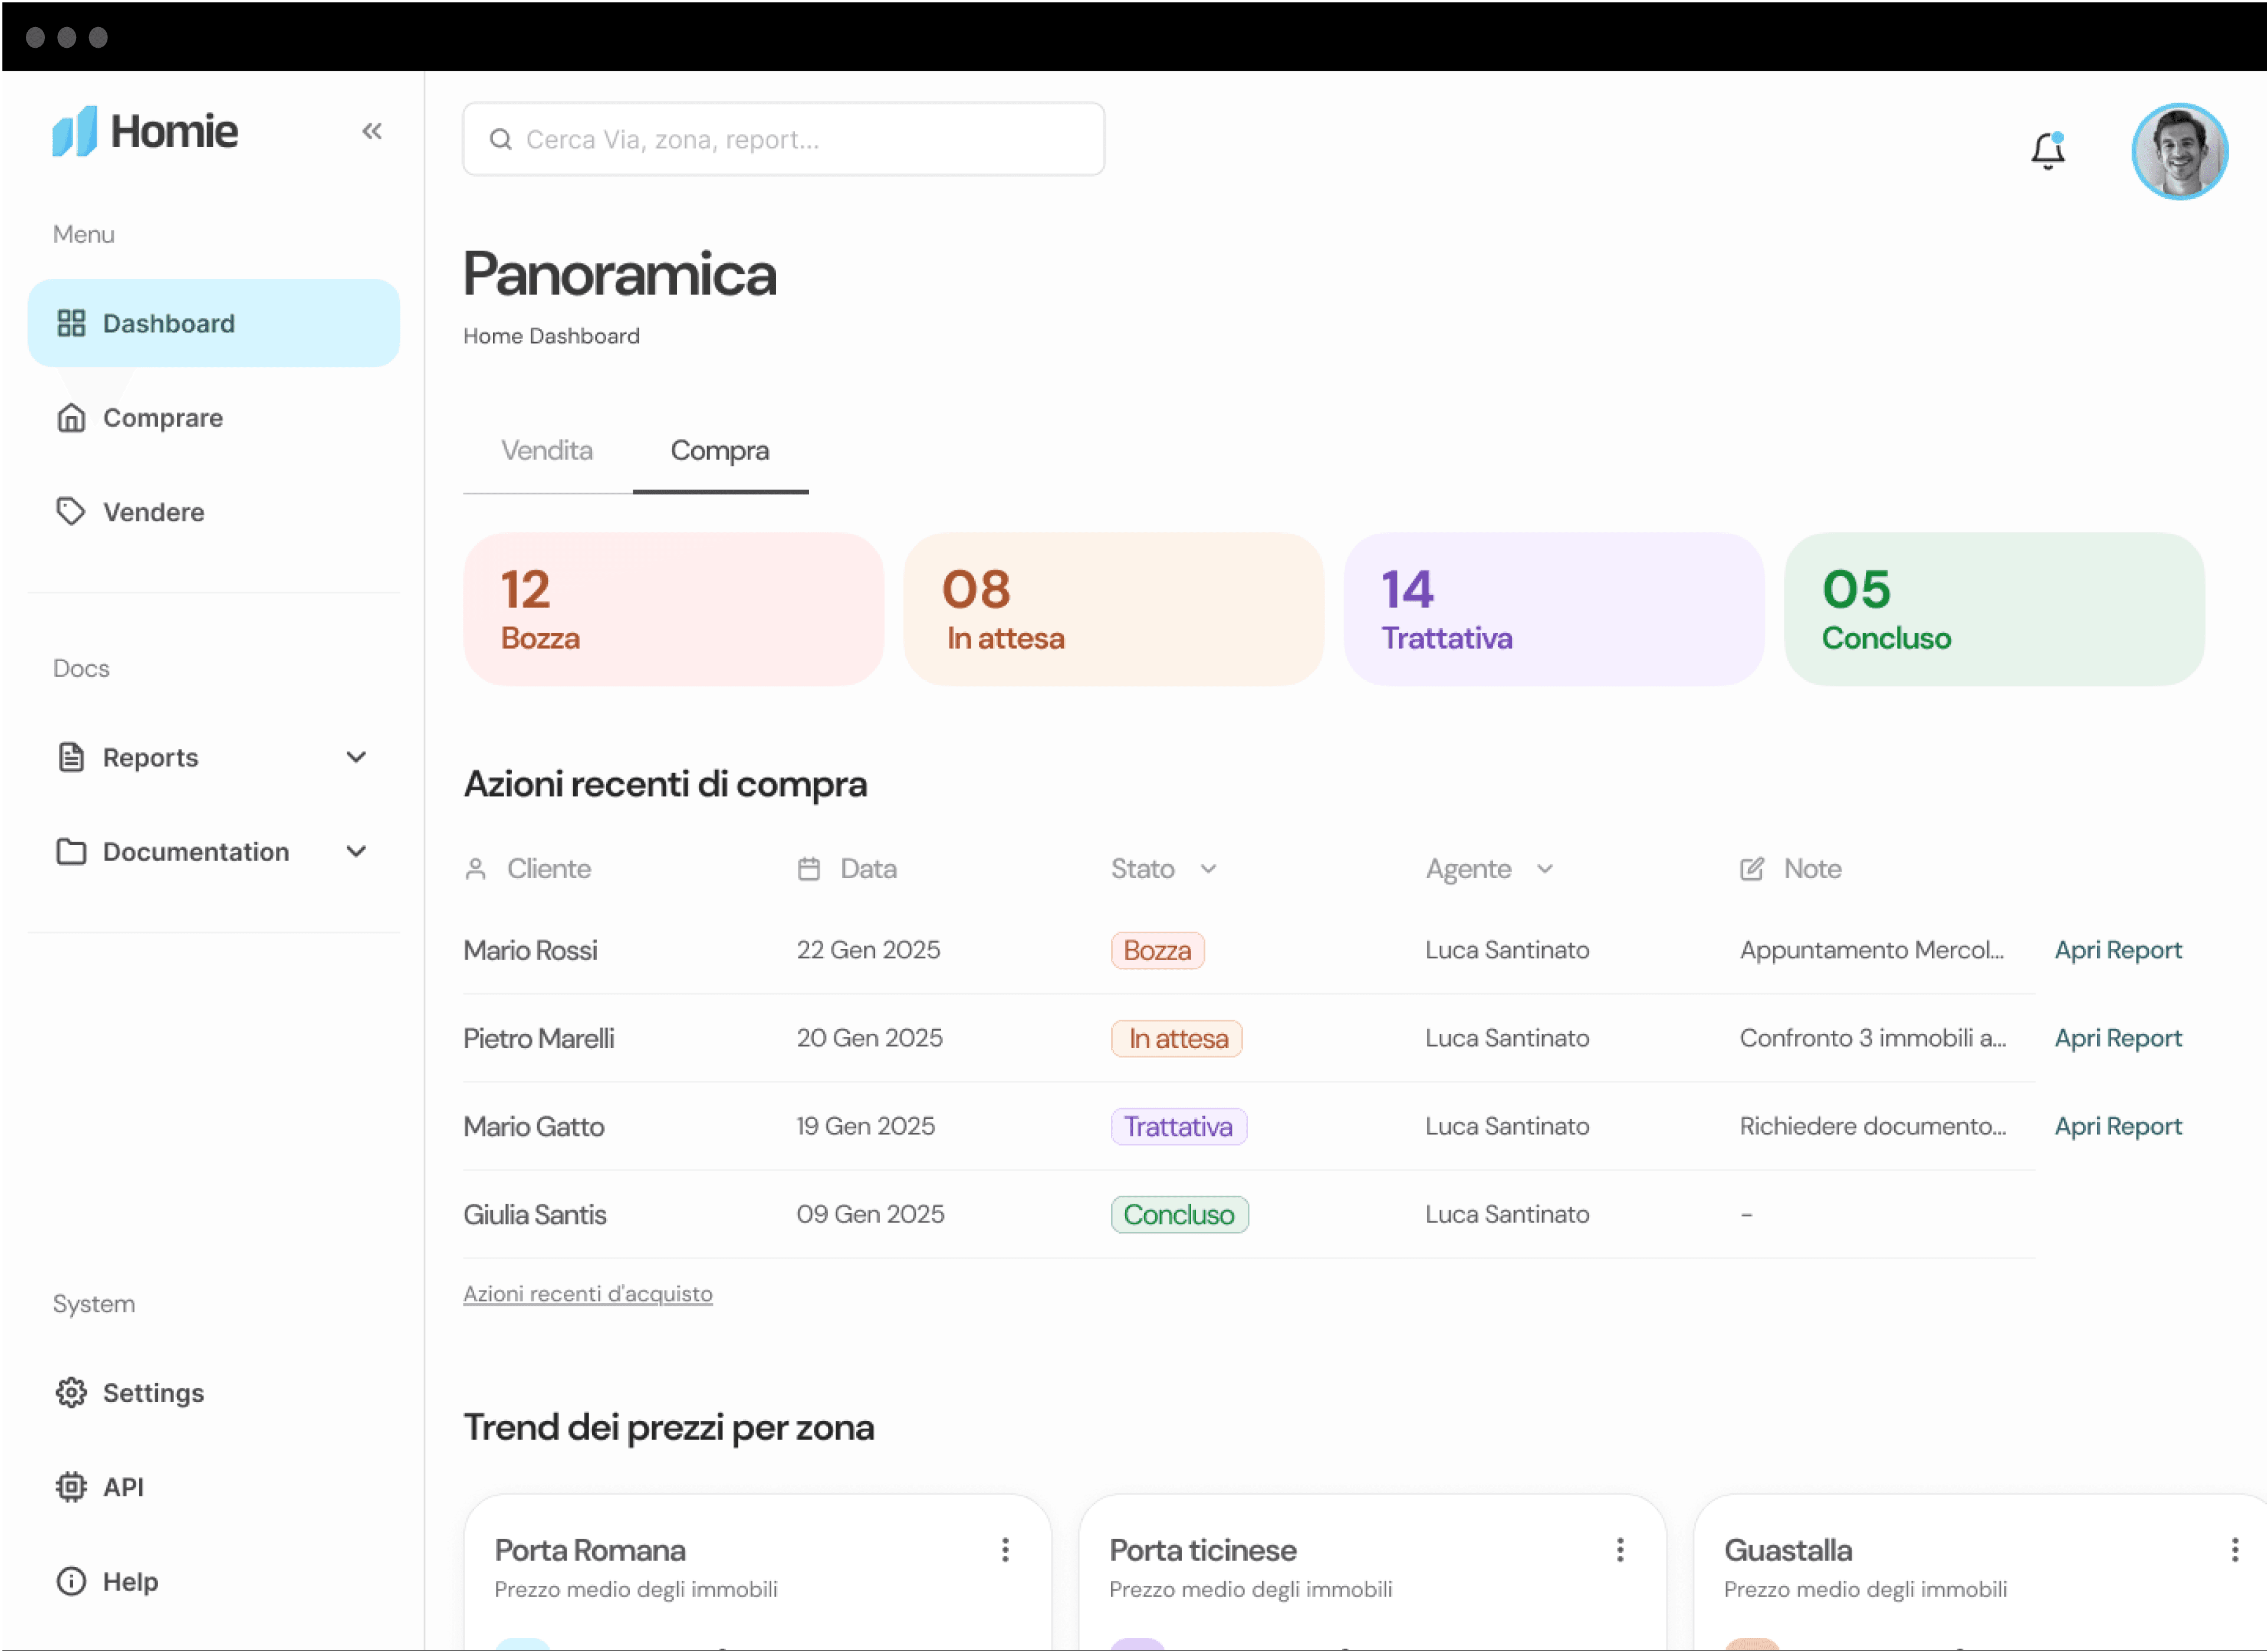Open Apri Report for Mario Gatto
2268x1652 pixels.
coord(2118,1126)
